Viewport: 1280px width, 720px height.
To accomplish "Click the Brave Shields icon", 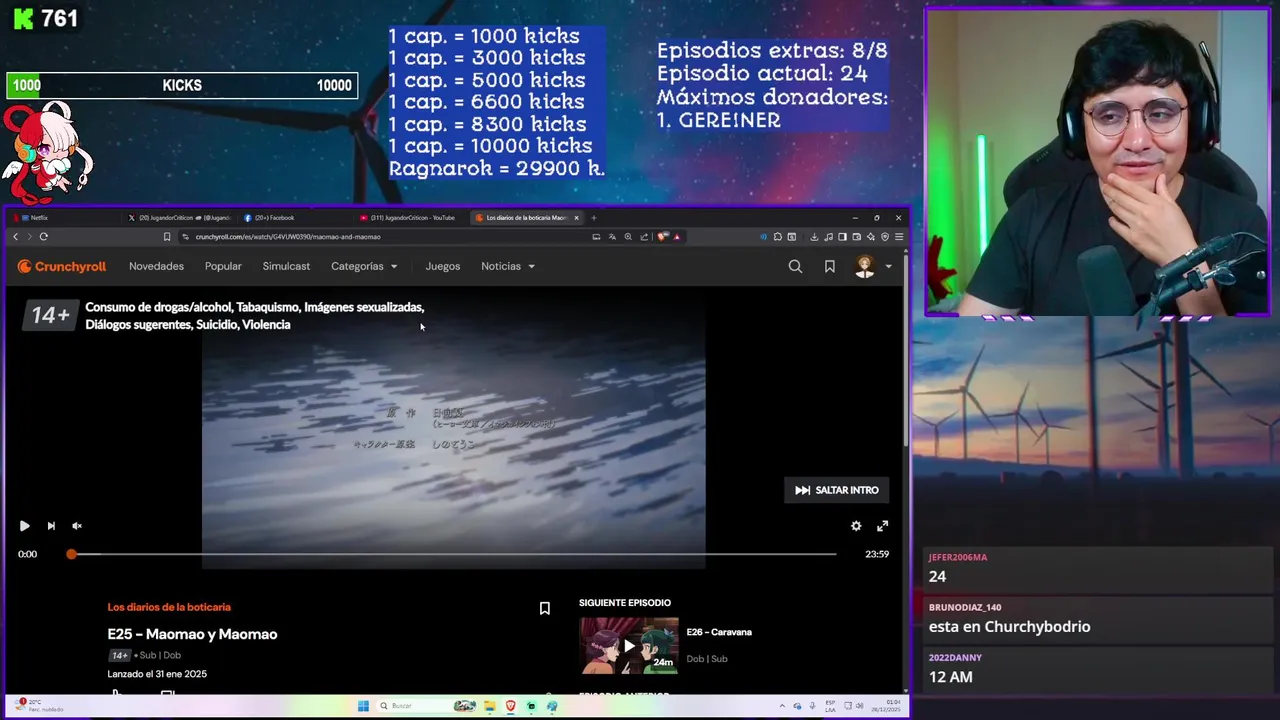I will 662,237.
